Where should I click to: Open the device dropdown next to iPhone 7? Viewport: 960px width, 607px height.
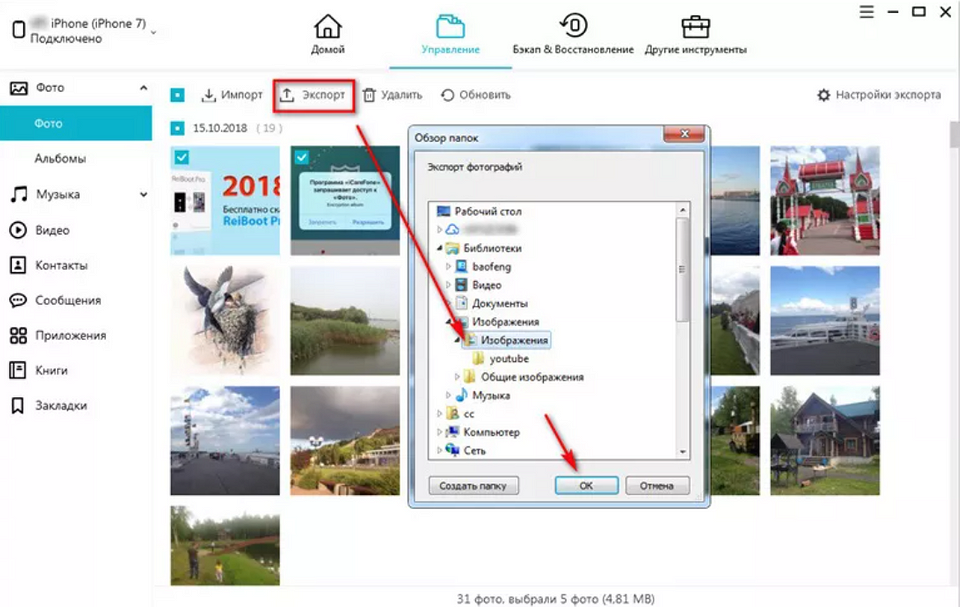tap(153, 32)
